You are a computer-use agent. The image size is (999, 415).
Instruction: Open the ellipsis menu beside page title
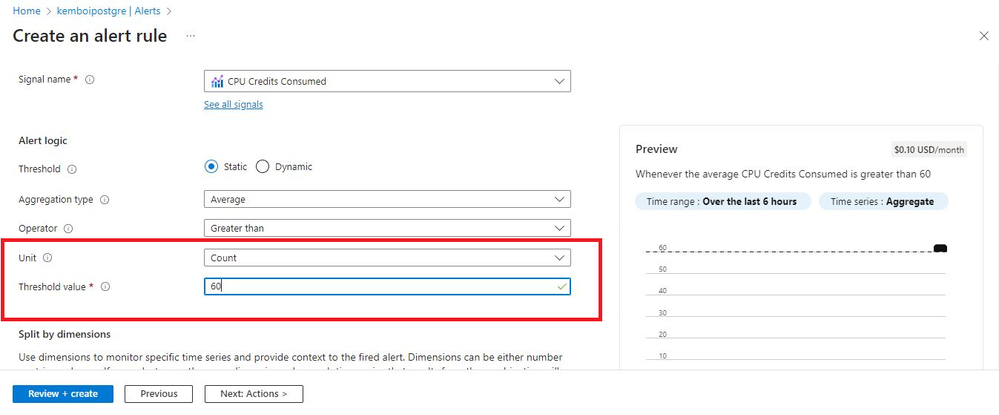190,36
